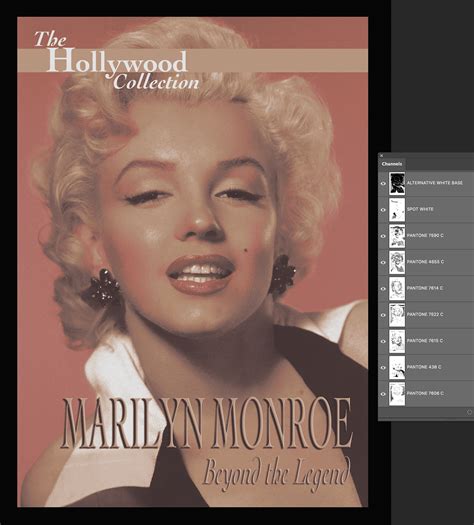Load channel as selection icon in panel footer
This screenshot has height=525, width=474.
click(469, 412)
